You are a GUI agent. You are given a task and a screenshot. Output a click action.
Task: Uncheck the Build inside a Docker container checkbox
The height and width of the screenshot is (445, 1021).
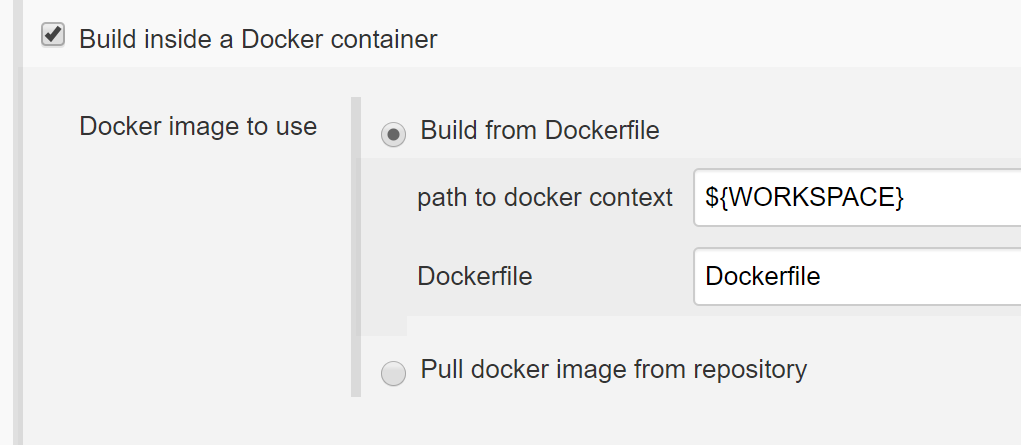point(53,36)
